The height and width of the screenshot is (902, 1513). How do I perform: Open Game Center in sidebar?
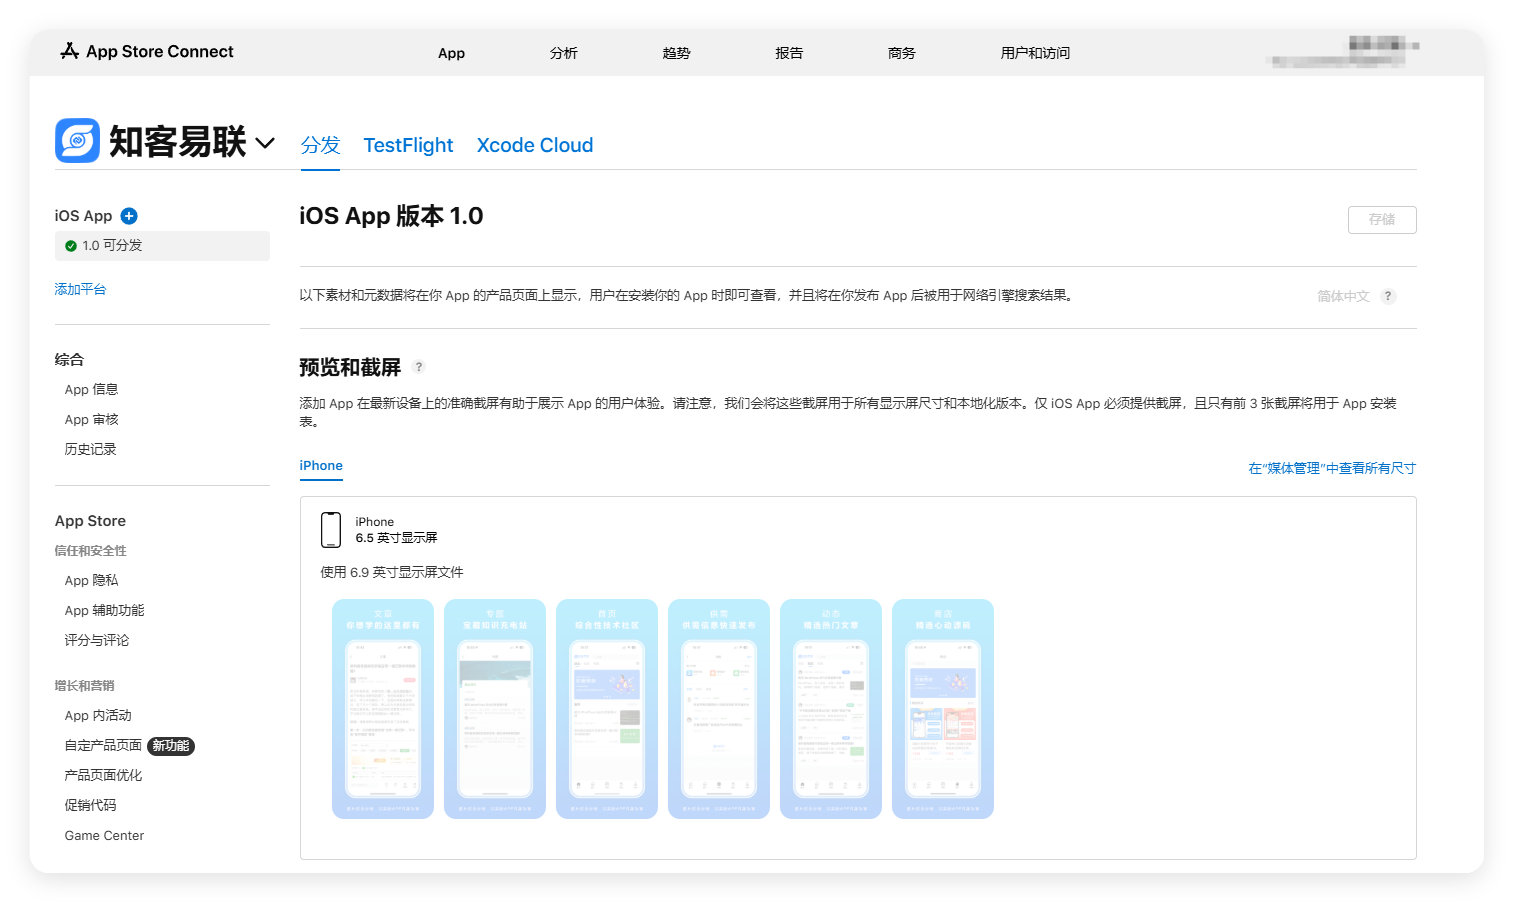click(x=105, y=836)
